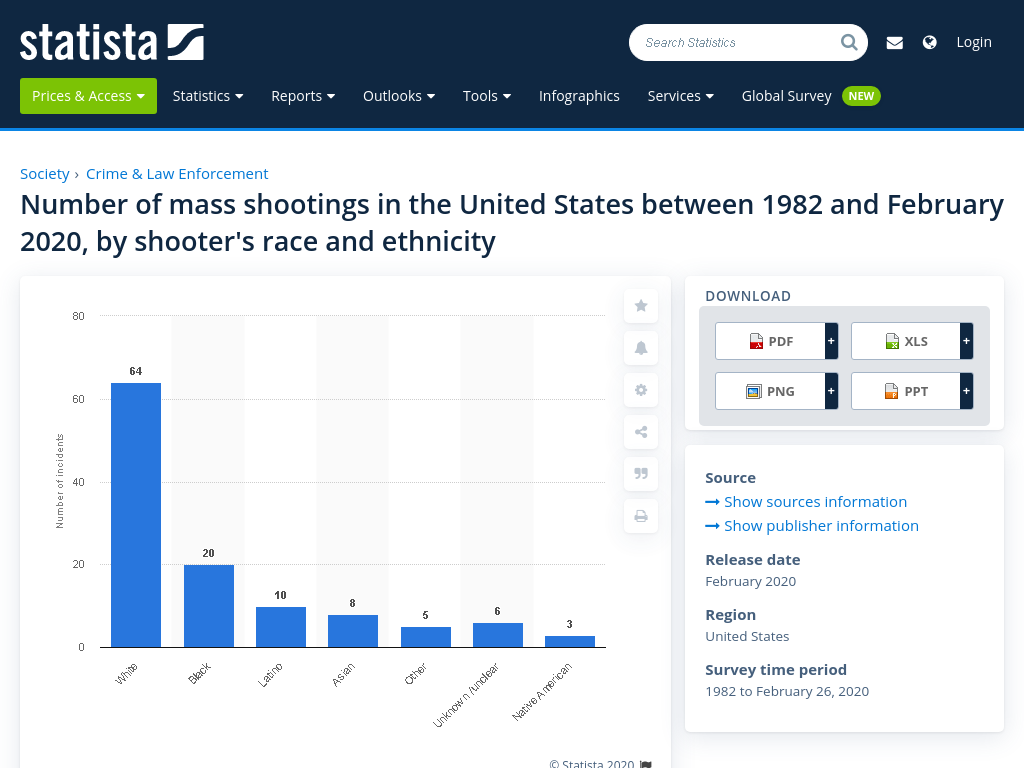Click the NEW badge beside Global Survey
This screenshot has width=1024, height=768.
point(861,96)
